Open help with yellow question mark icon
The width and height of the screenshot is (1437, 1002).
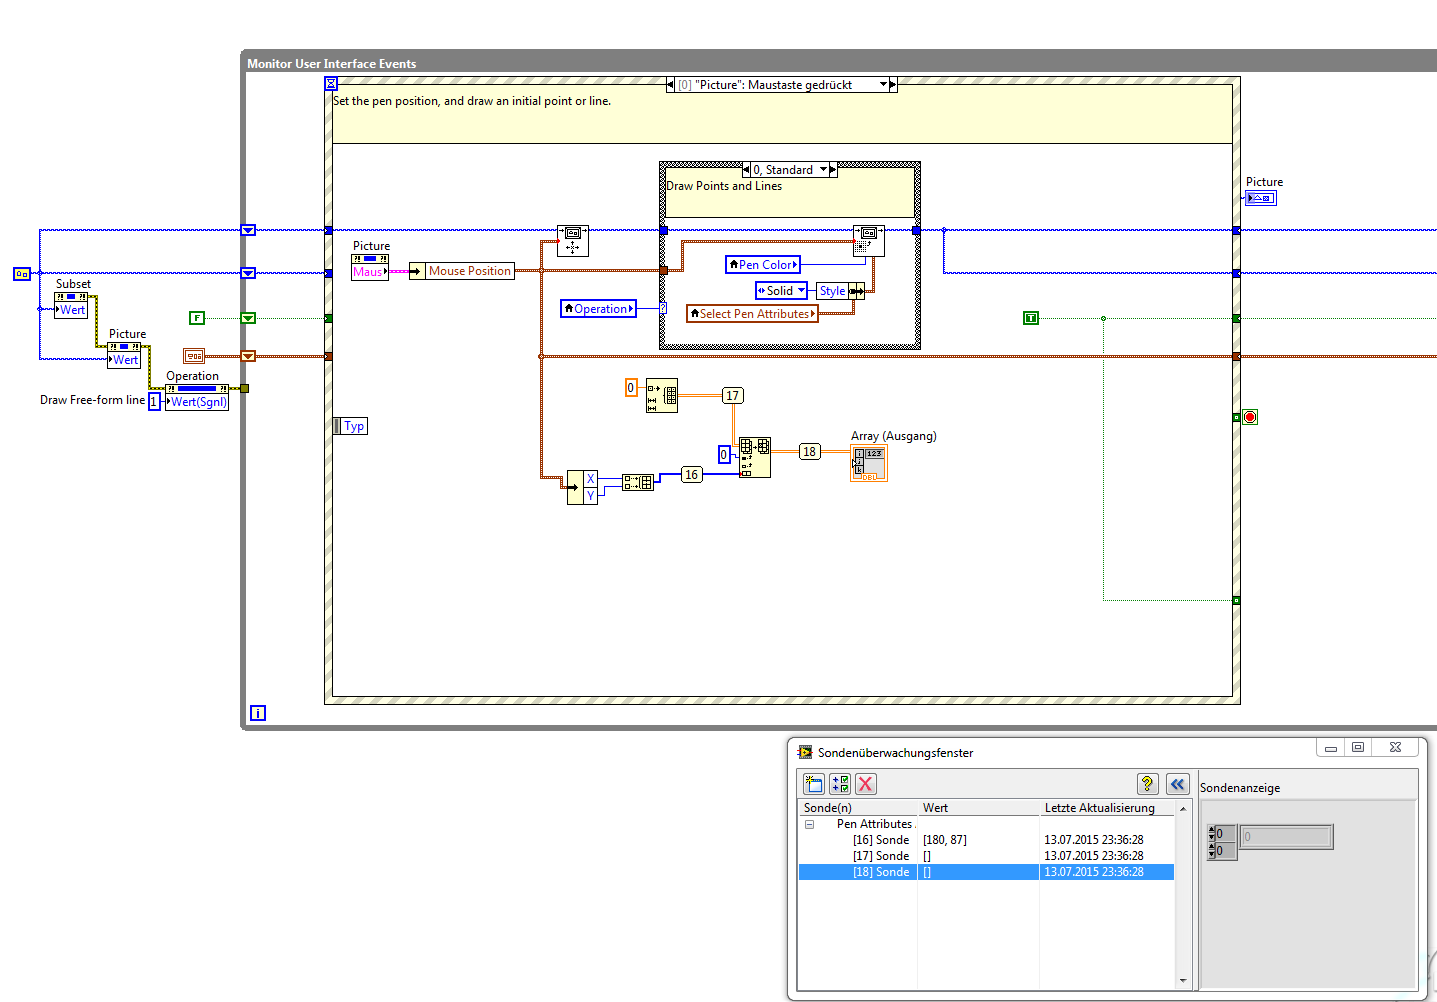1147,784
